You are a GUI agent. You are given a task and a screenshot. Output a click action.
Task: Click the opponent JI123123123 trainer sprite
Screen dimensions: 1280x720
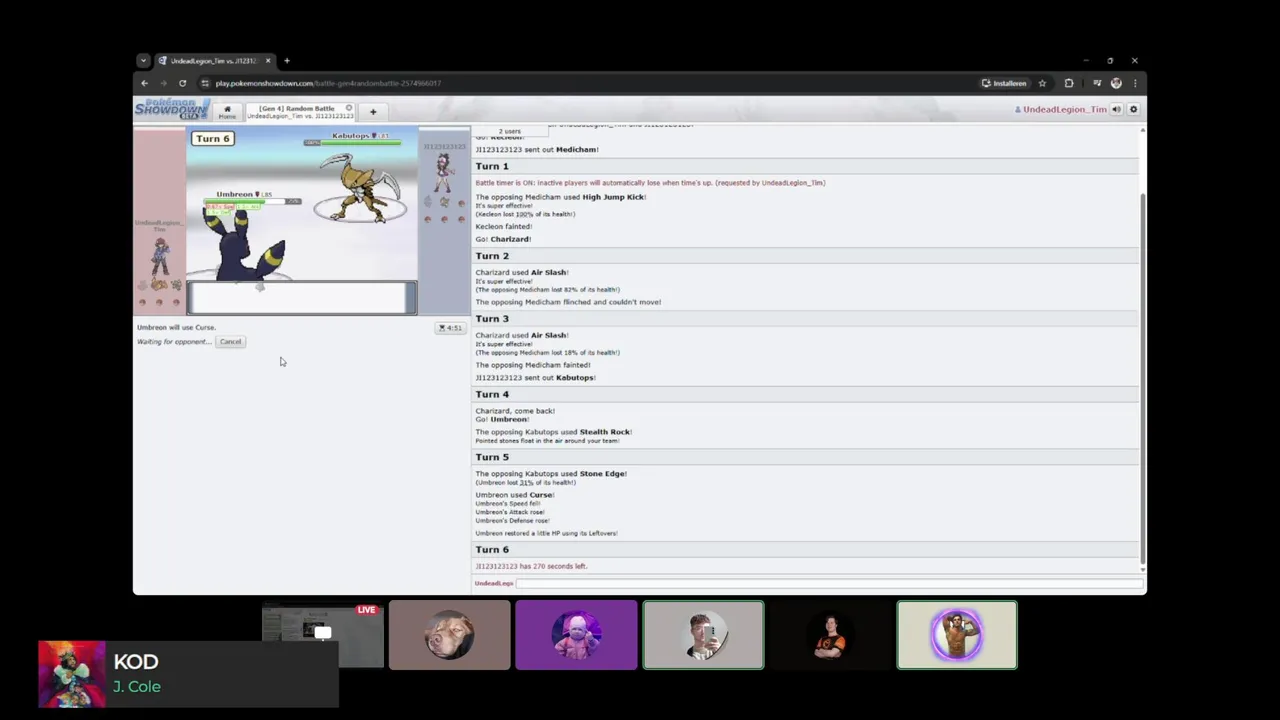click(x=443, y=174)
